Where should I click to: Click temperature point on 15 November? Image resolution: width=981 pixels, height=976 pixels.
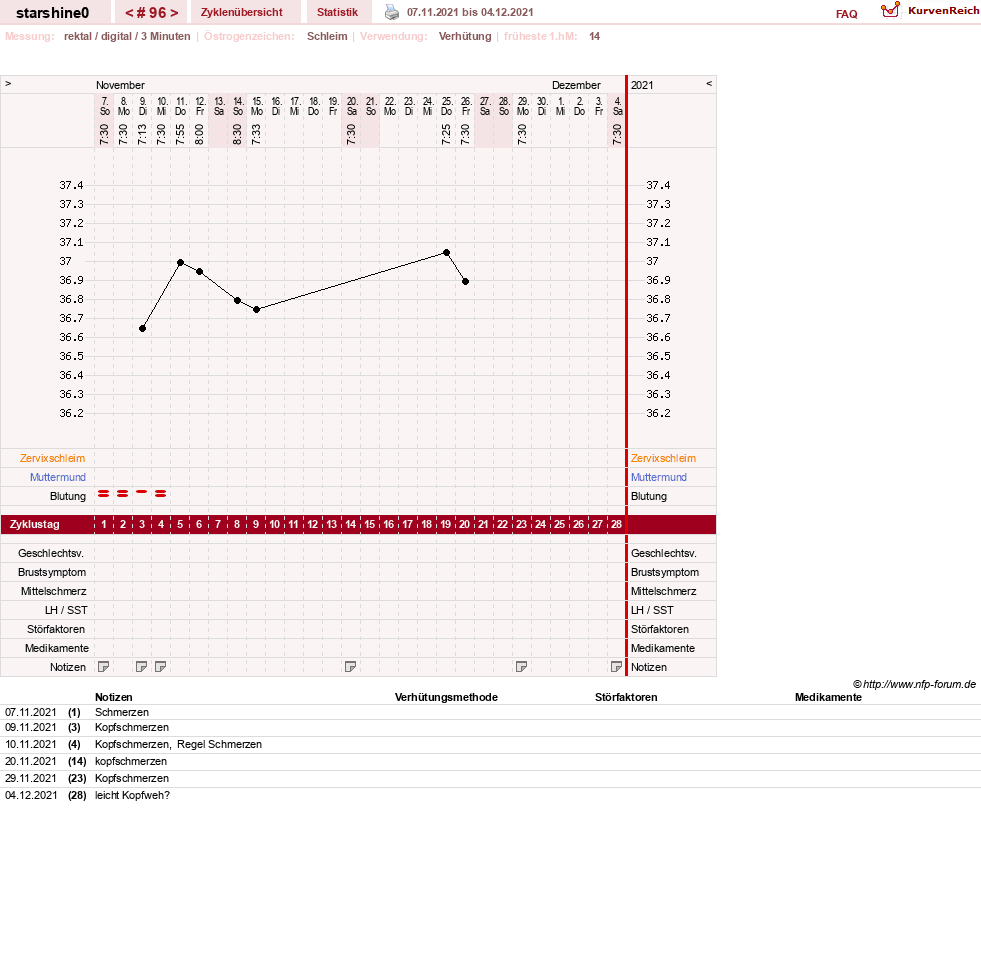257,310
